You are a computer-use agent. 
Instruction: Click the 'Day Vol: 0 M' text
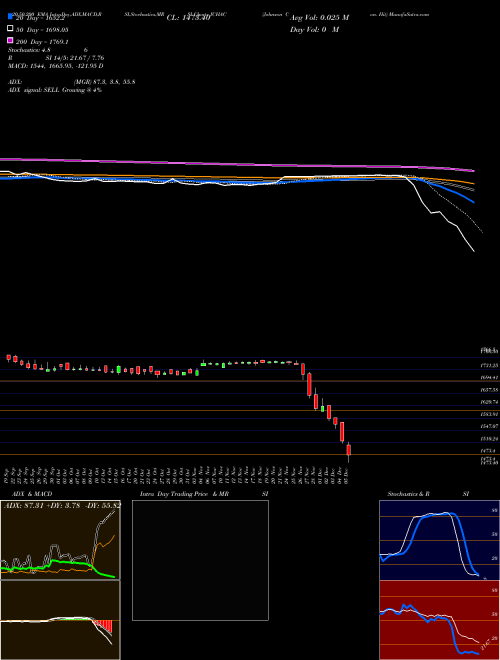click(314, 29)
